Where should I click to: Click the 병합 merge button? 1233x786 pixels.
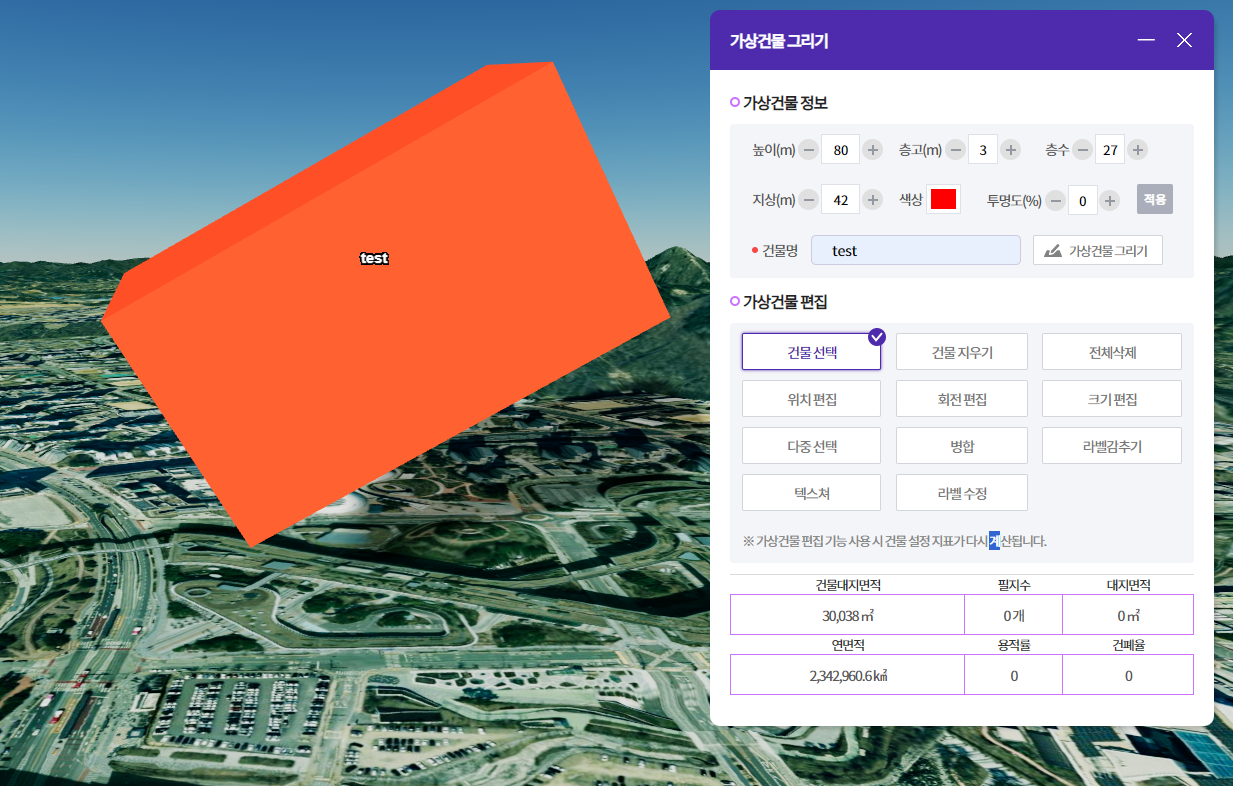pyautogui.click(x=962, y=446)
